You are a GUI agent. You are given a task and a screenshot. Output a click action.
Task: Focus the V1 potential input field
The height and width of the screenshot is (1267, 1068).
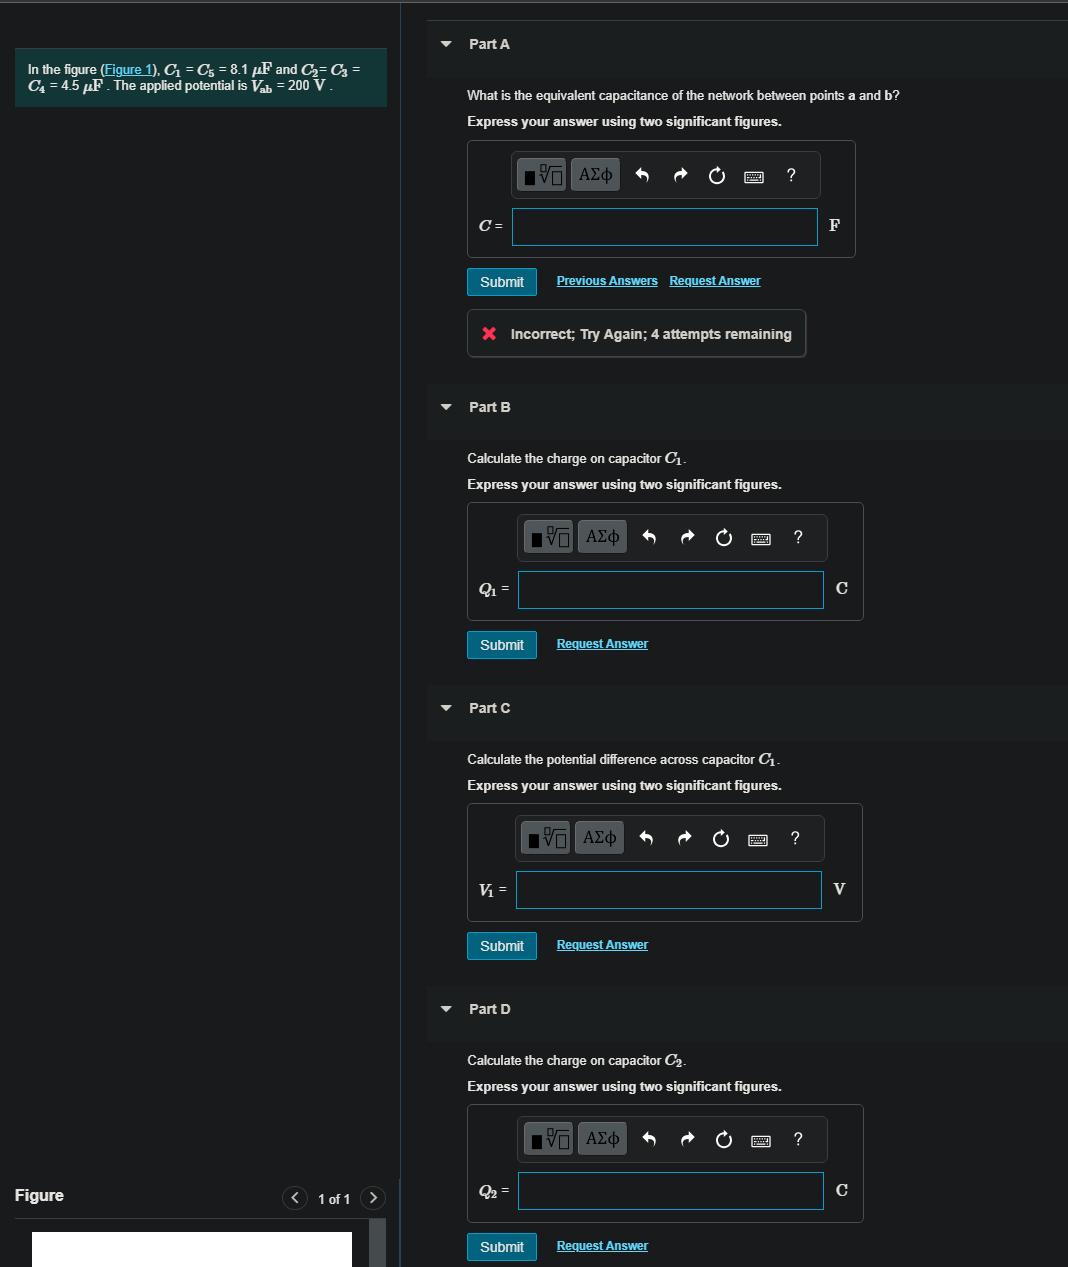click(669, 890)
